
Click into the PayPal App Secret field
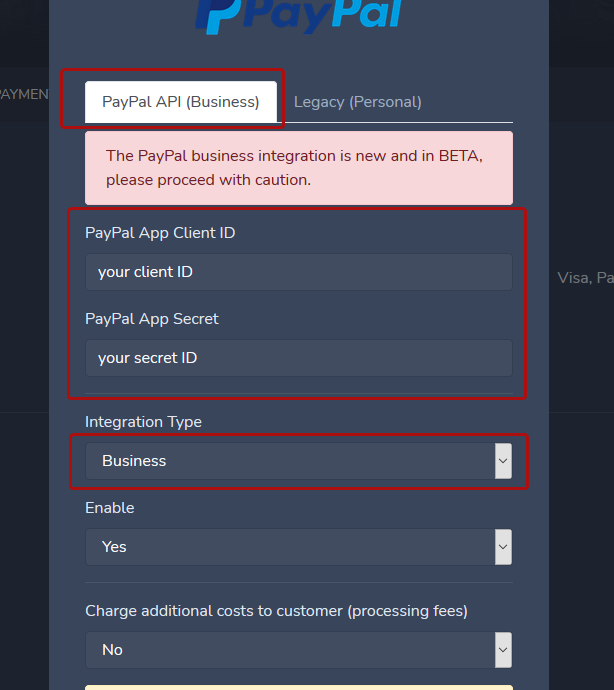pos(298,358)
